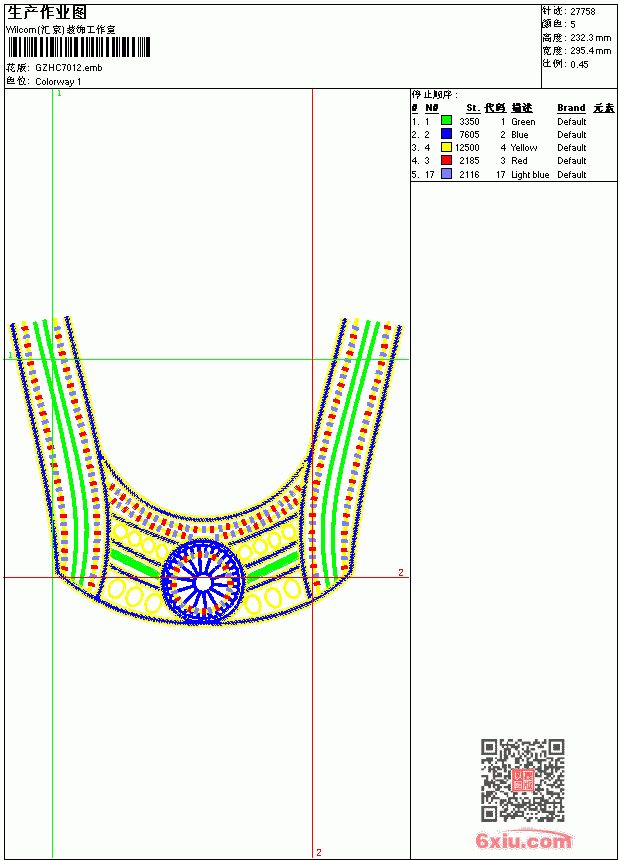This screenshot has height=860, width=620.
Task: Click the center wheel medallion of design
Action: point(203,582)
